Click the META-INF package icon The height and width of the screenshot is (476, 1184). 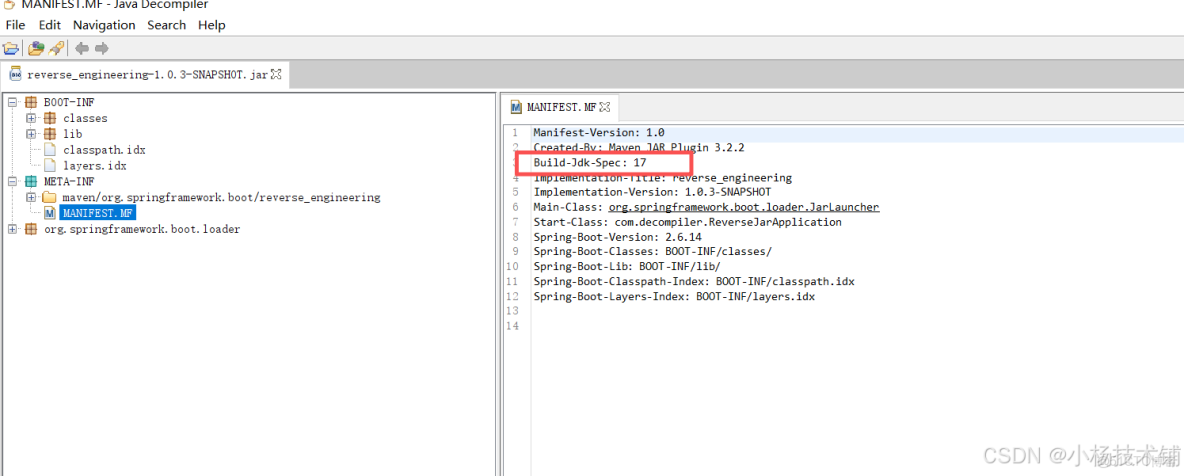(x=31, y=181)
